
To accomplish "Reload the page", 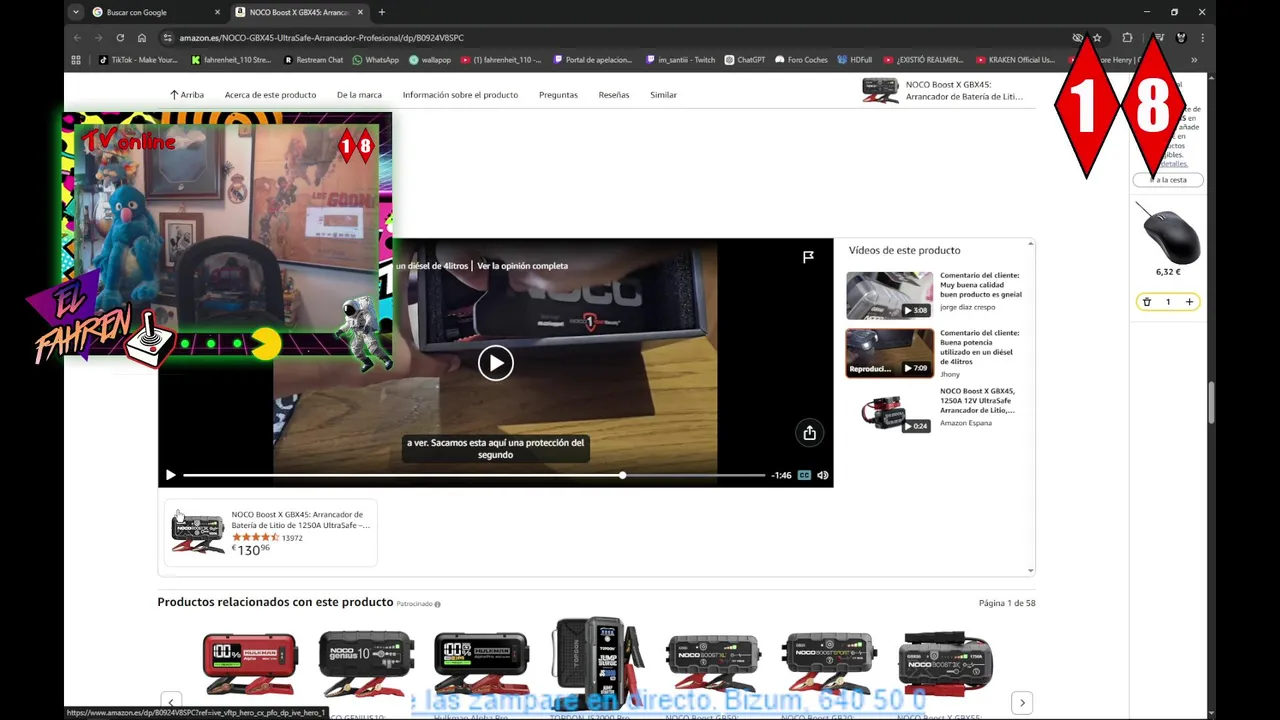I will point(120,38).
